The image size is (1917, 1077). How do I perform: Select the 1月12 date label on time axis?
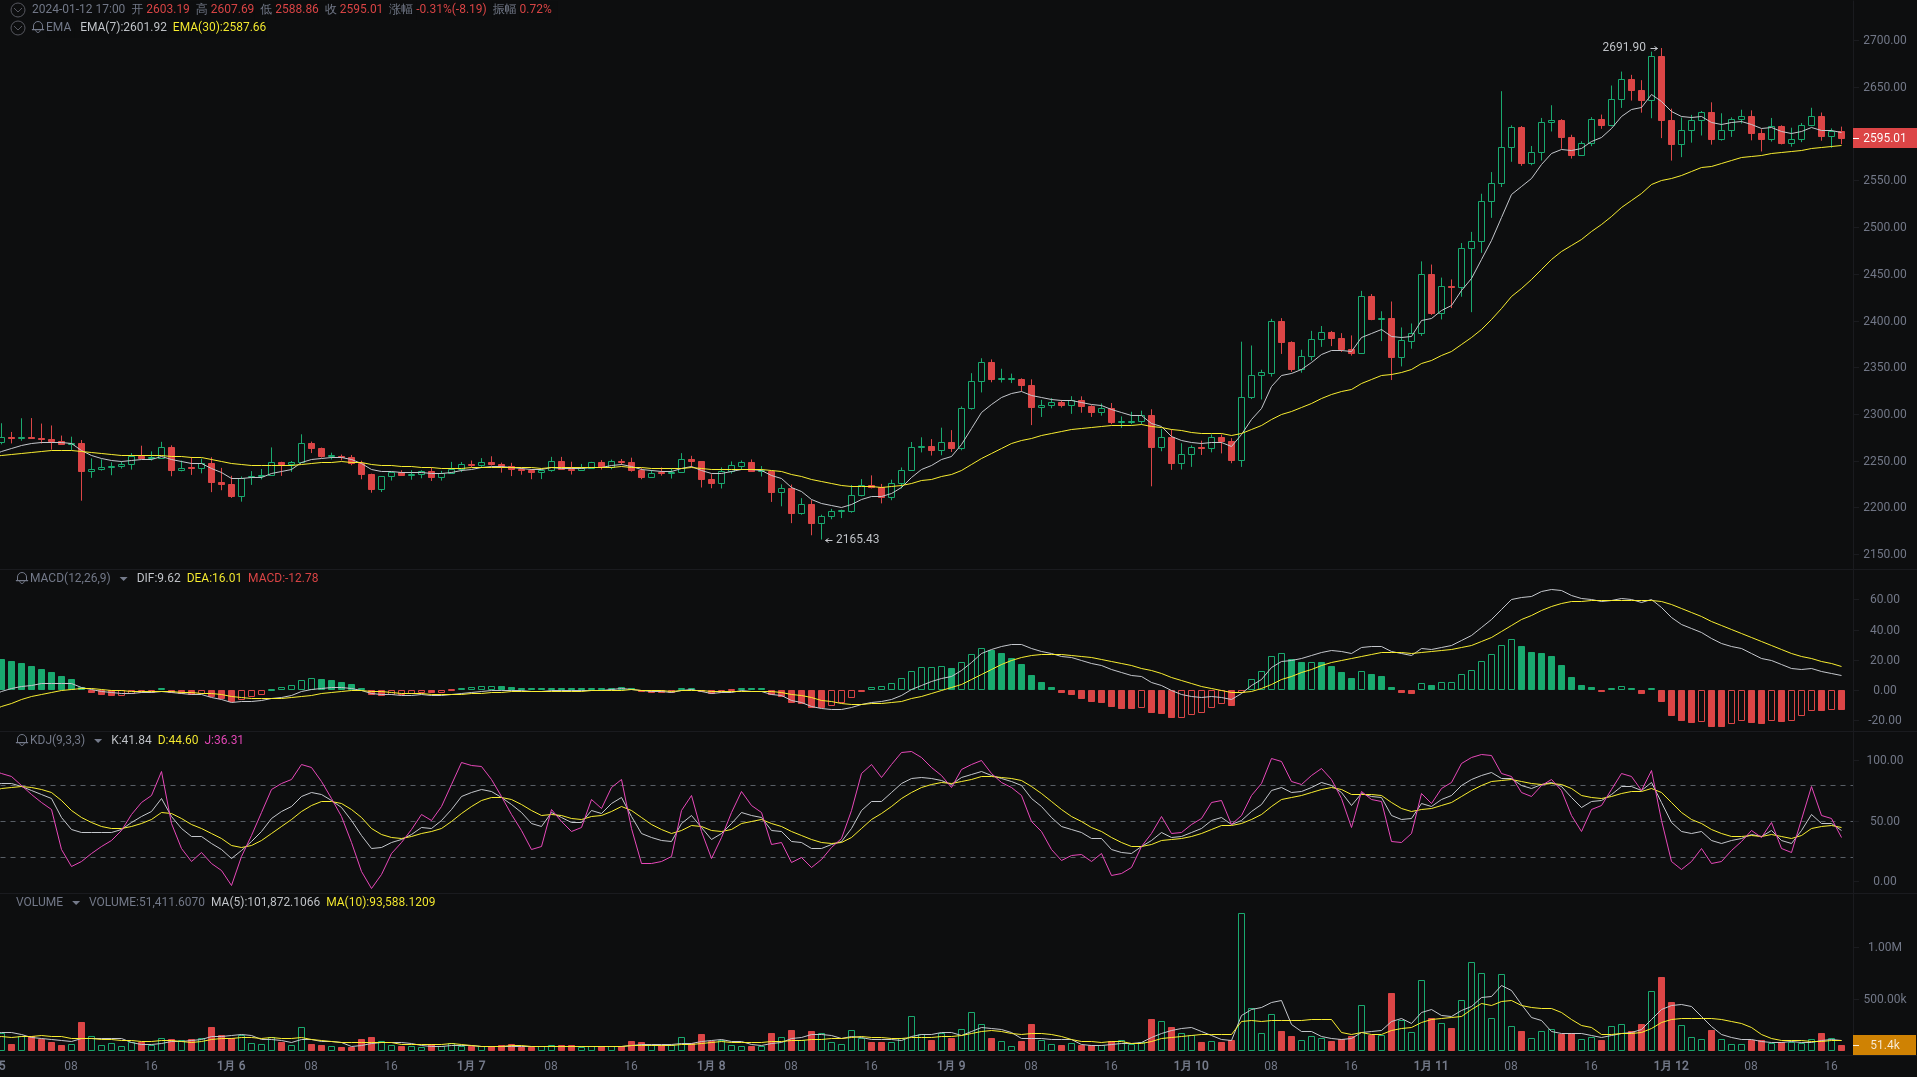tap(1670, 1065)
